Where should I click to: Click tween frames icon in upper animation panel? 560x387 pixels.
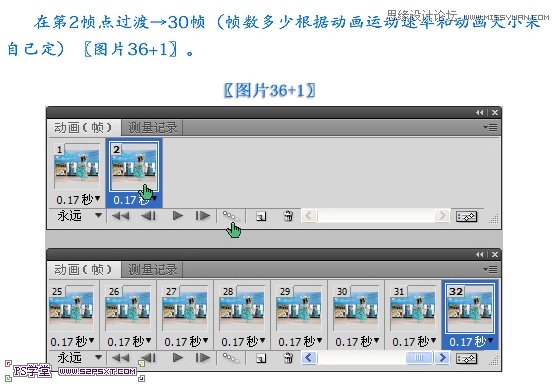230,216
